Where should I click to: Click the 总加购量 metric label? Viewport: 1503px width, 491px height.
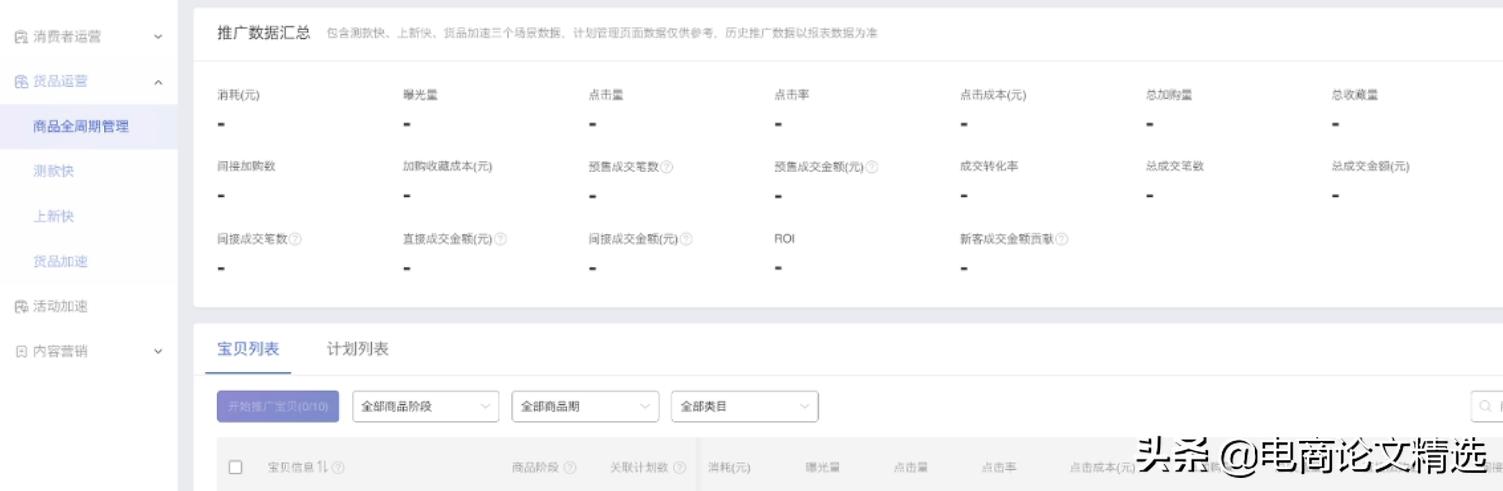[1169, 95]
